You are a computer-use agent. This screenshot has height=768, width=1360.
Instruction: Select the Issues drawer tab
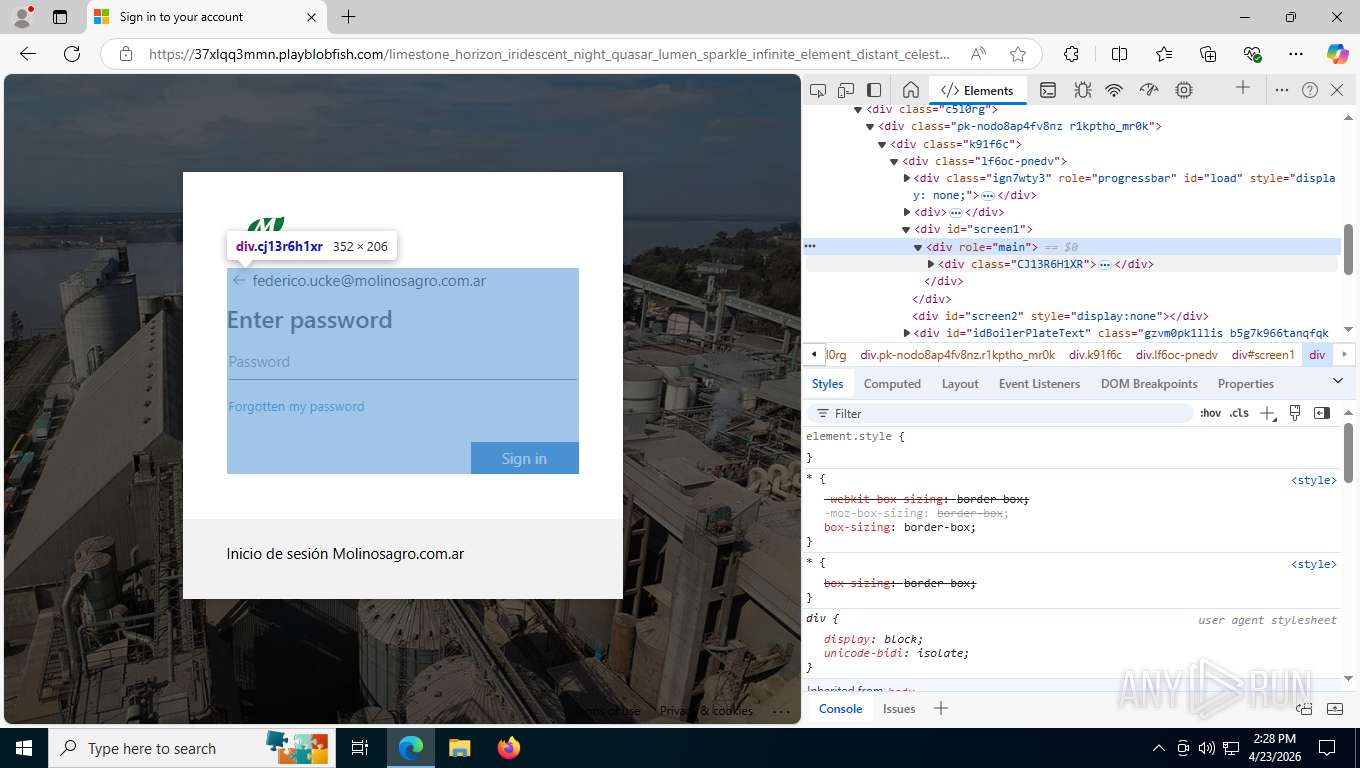tap(899, 708)
